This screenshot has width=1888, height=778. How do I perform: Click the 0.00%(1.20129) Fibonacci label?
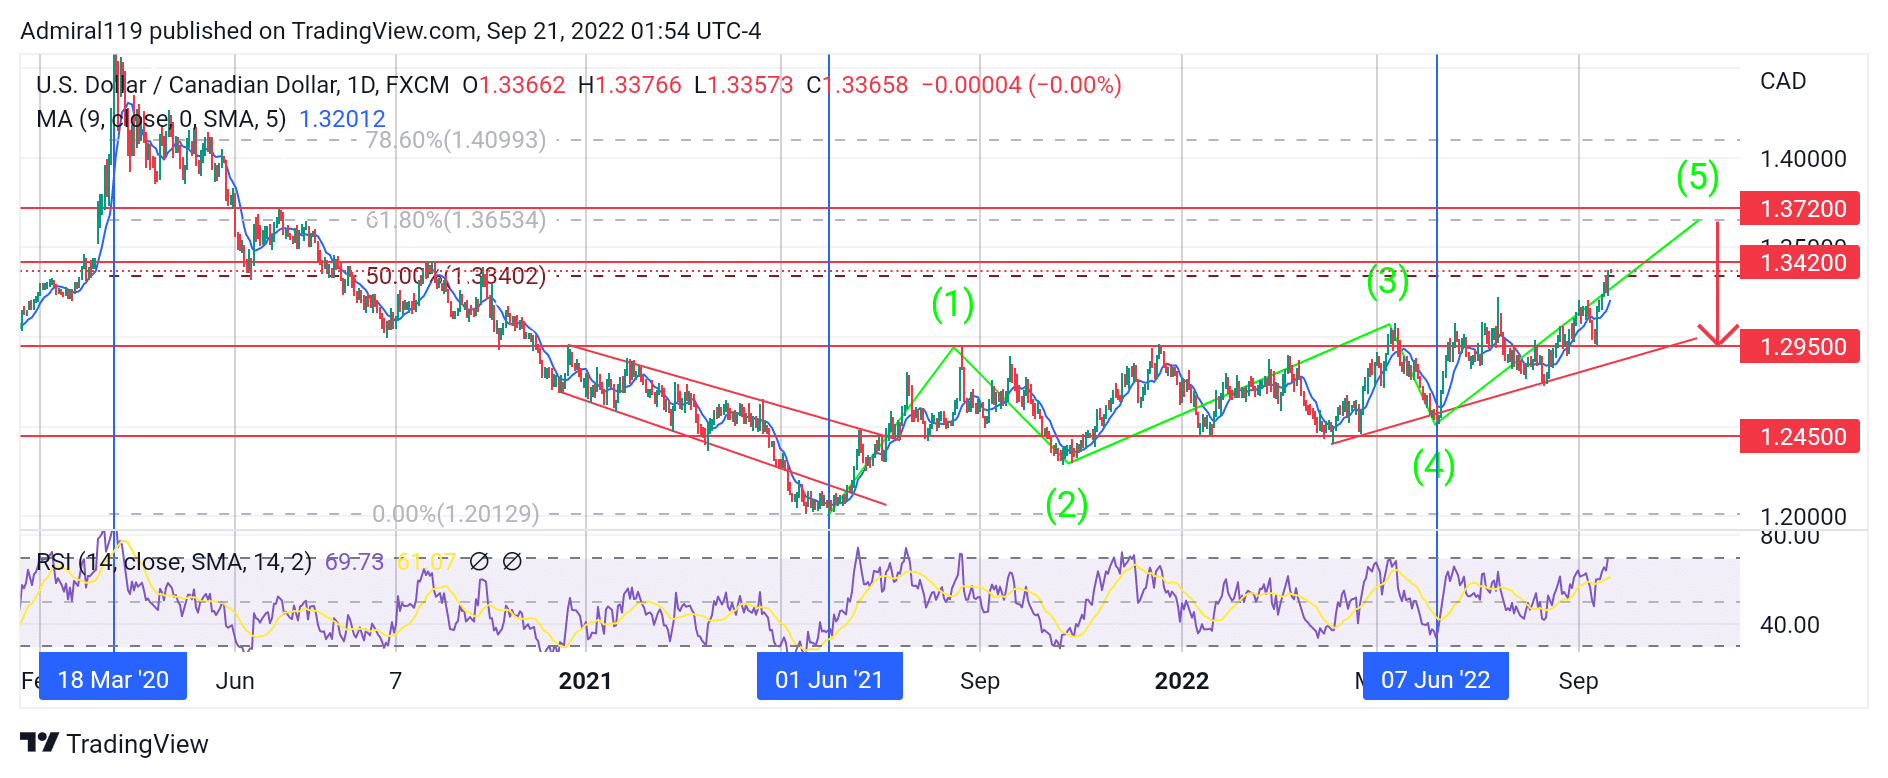tap(456, 514)
